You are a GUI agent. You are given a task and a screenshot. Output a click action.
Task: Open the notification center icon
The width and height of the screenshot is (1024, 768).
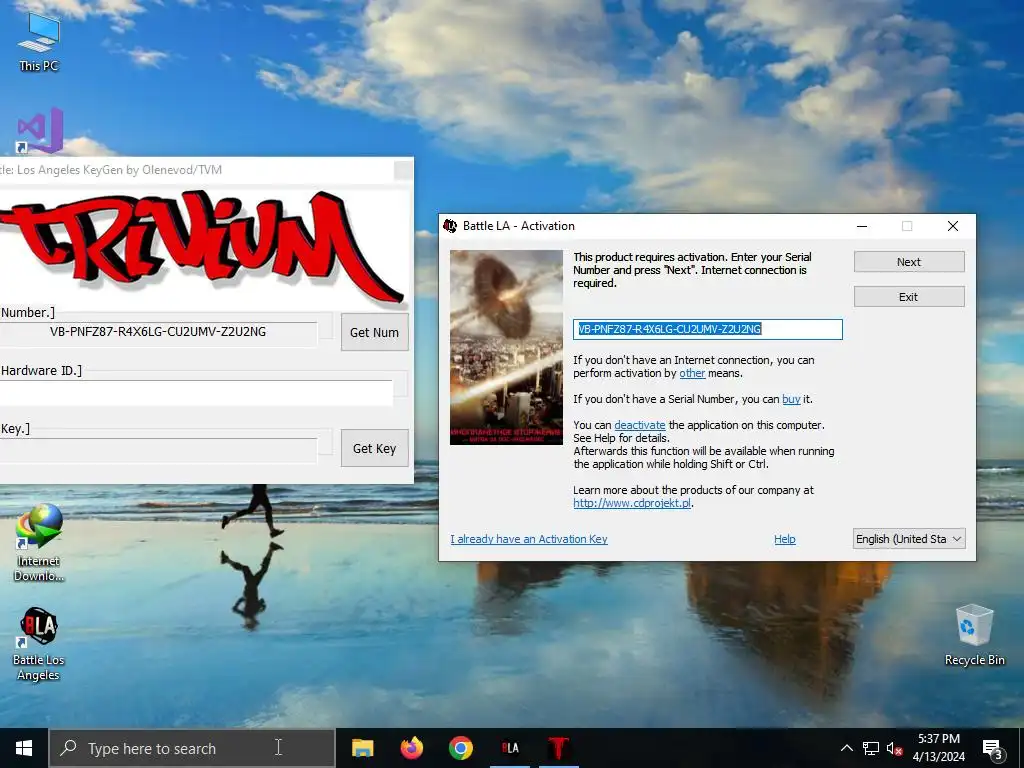point(993,749)
